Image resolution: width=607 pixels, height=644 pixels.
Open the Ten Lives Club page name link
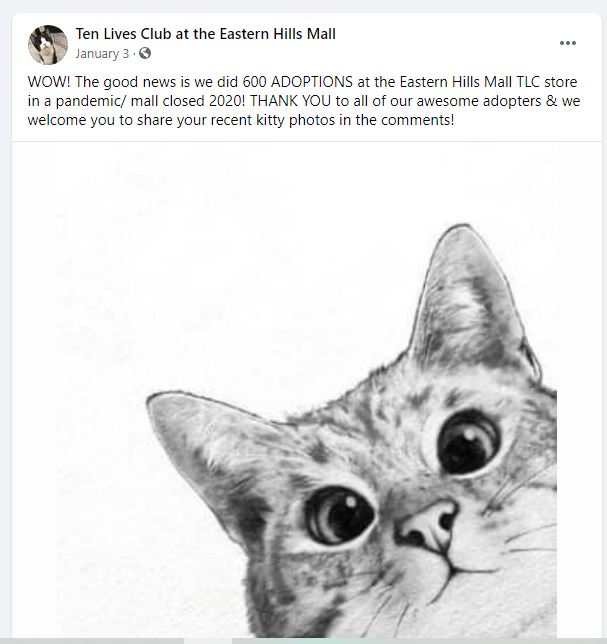[206, 34]
